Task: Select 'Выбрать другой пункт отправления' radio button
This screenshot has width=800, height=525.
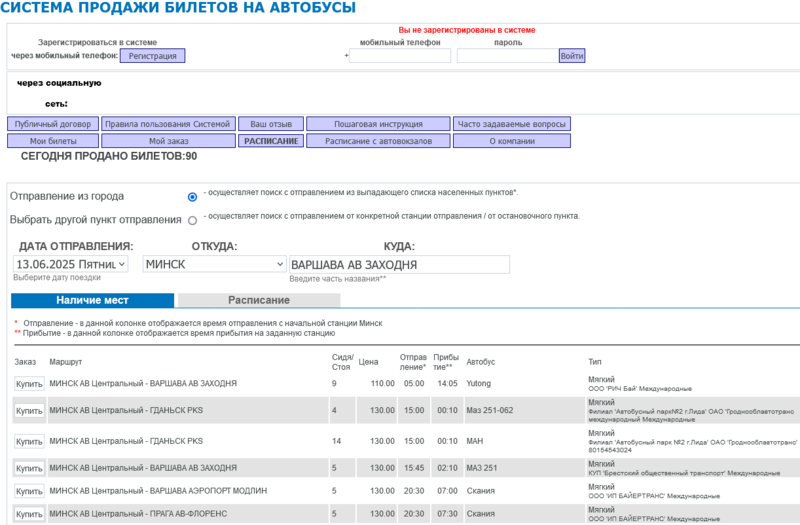Action: pyautogui.click(x=192, y=220)
